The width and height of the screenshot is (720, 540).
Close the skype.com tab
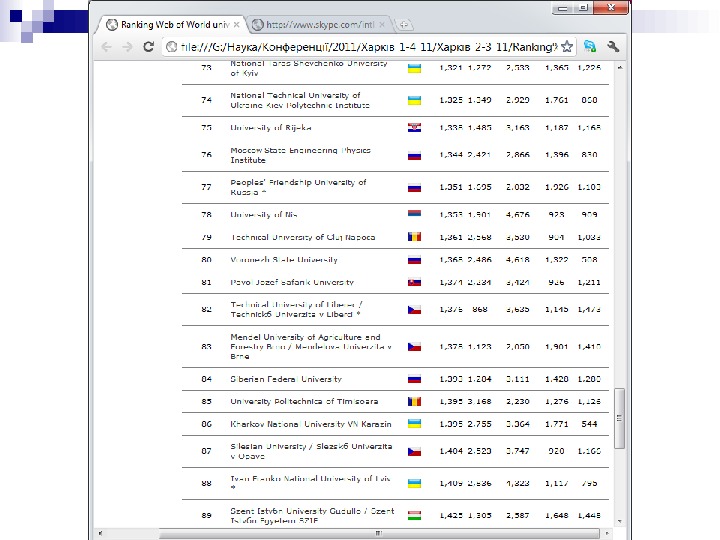coord(382,25)
